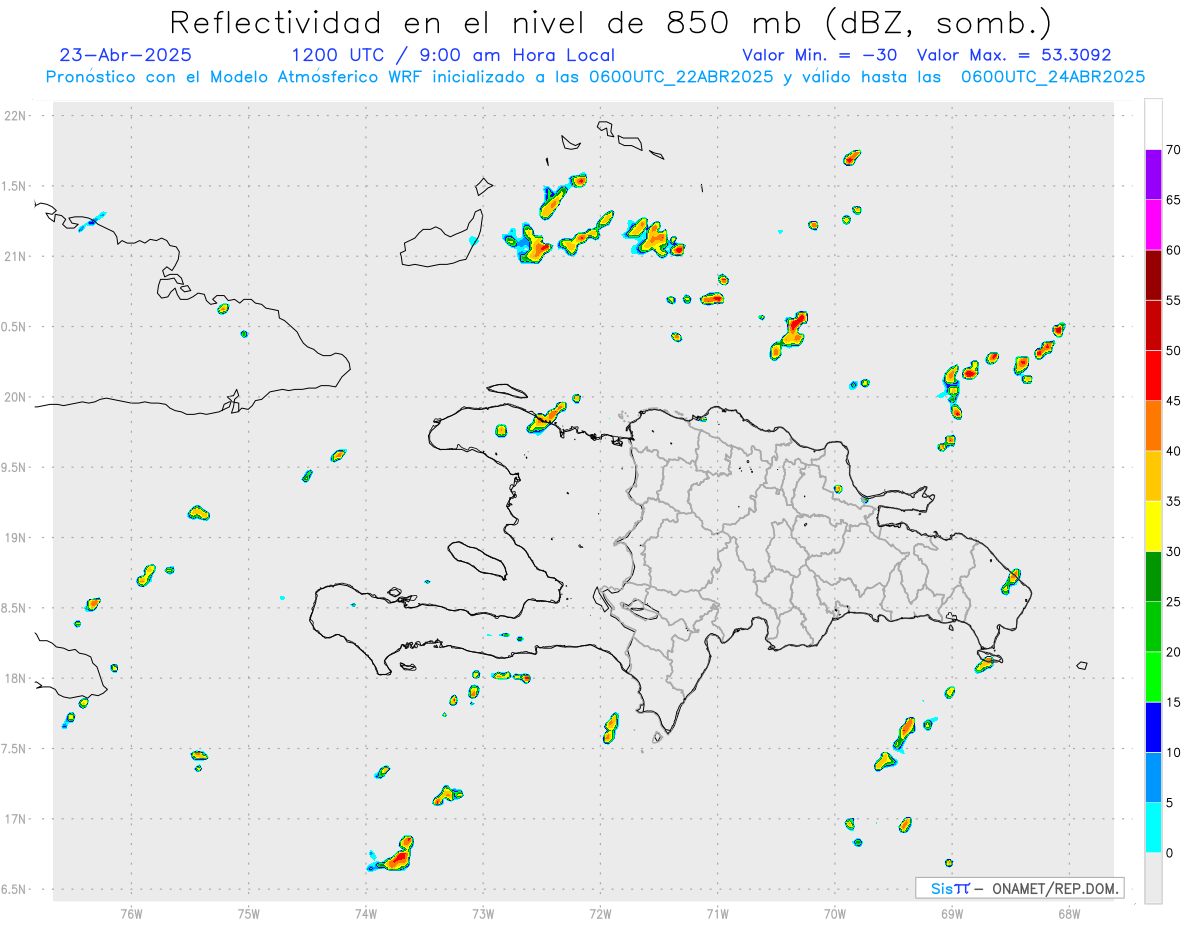The width and height of the screenshot is (1200, 927).
Task: Click the 'Valor Max. = 53.3092' text
Action: tap(1014, 55)
